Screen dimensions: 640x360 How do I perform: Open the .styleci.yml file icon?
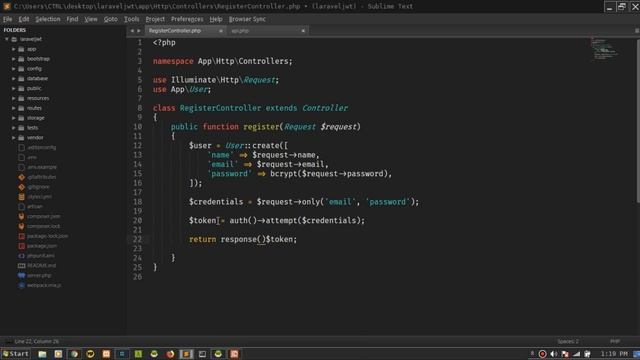22,197
